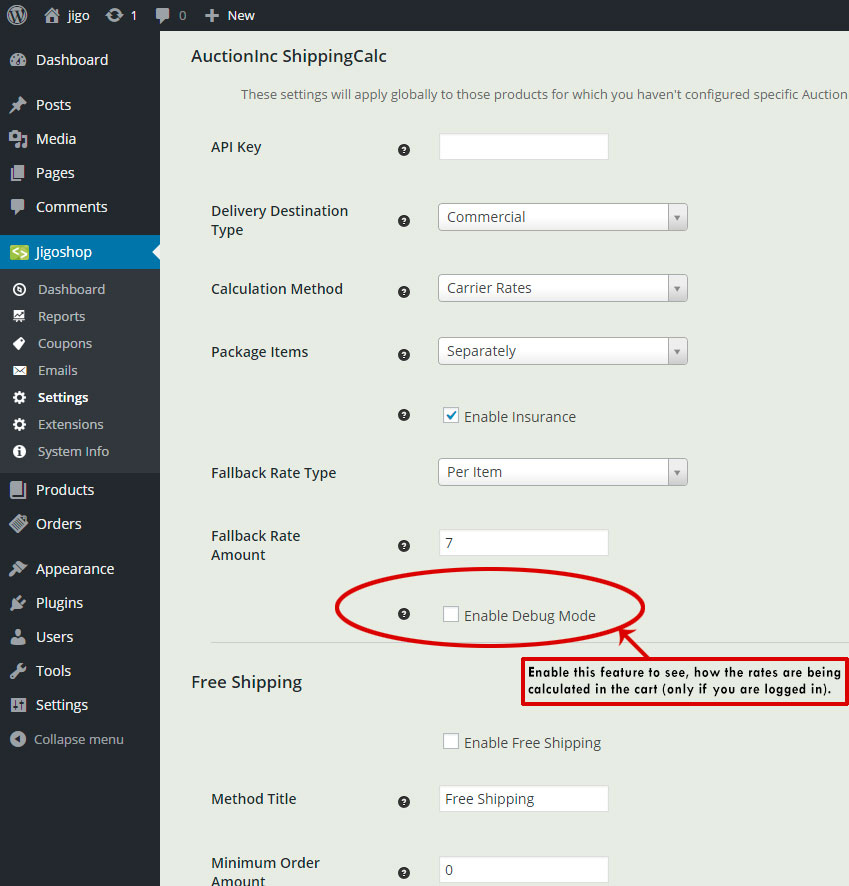Click the help icon next to API Key
849x886 pixels.
click(404, 149)
